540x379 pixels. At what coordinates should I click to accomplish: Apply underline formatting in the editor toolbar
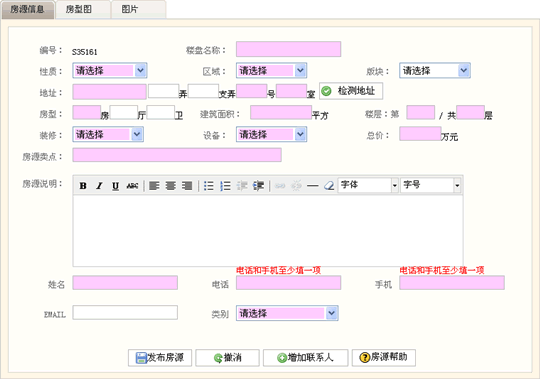click(x=115, y=186)
